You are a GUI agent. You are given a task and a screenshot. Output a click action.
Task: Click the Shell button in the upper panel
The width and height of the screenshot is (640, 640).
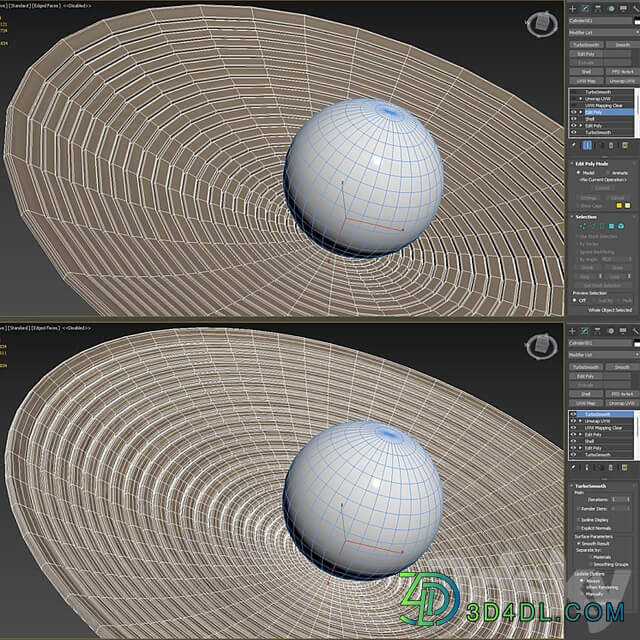point(586,72)
